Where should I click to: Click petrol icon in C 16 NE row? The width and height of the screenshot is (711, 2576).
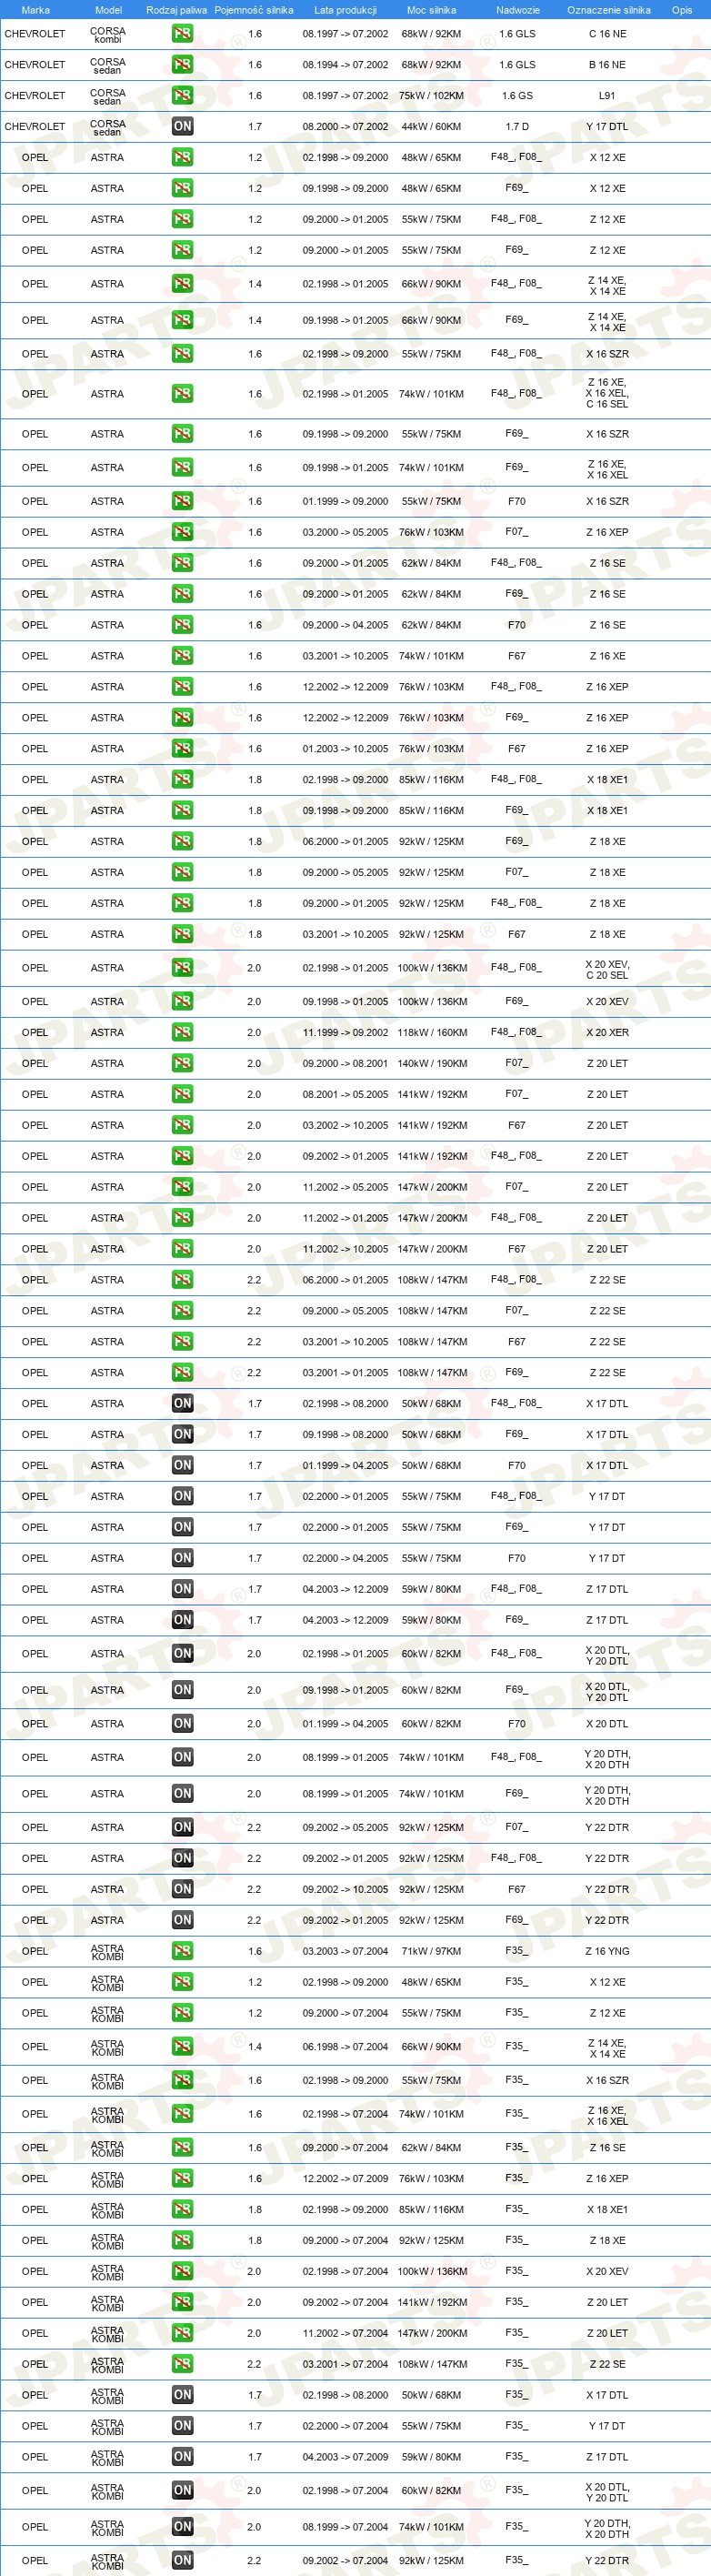click(x=182, y=33)
